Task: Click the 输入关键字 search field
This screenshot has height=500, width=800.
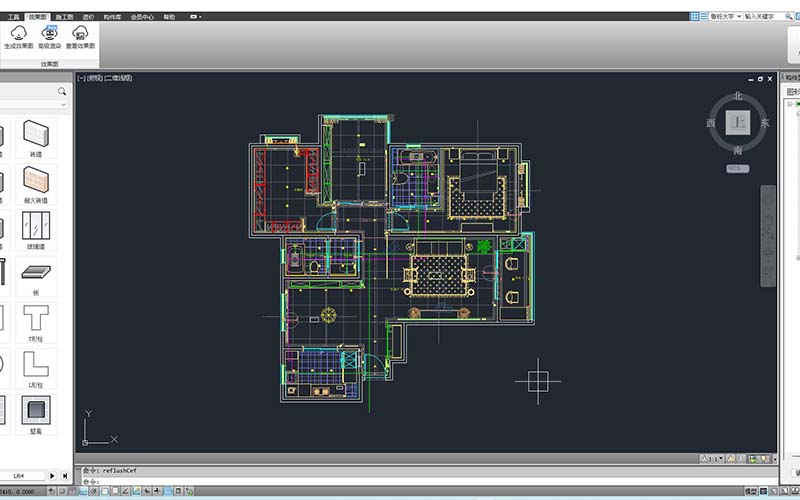Action: pos(763,16)
